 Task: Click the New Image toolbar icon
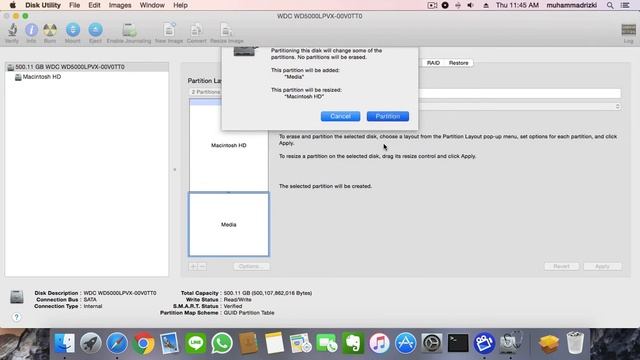[169, 33]
